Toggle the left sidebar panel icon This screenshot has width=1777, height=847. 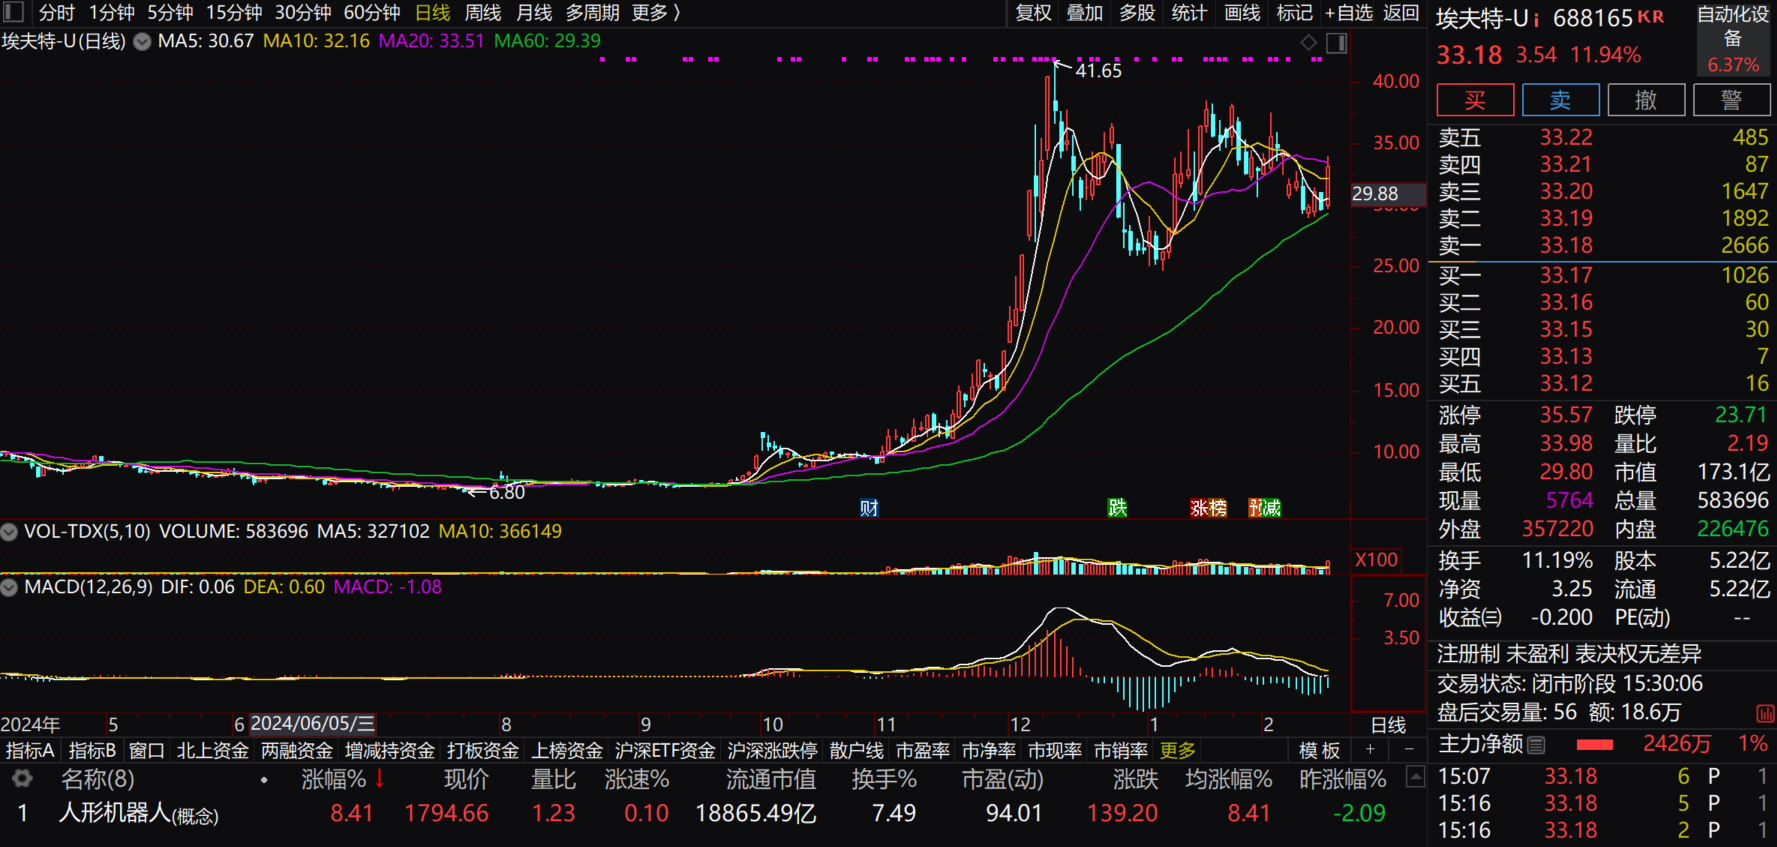13,12
